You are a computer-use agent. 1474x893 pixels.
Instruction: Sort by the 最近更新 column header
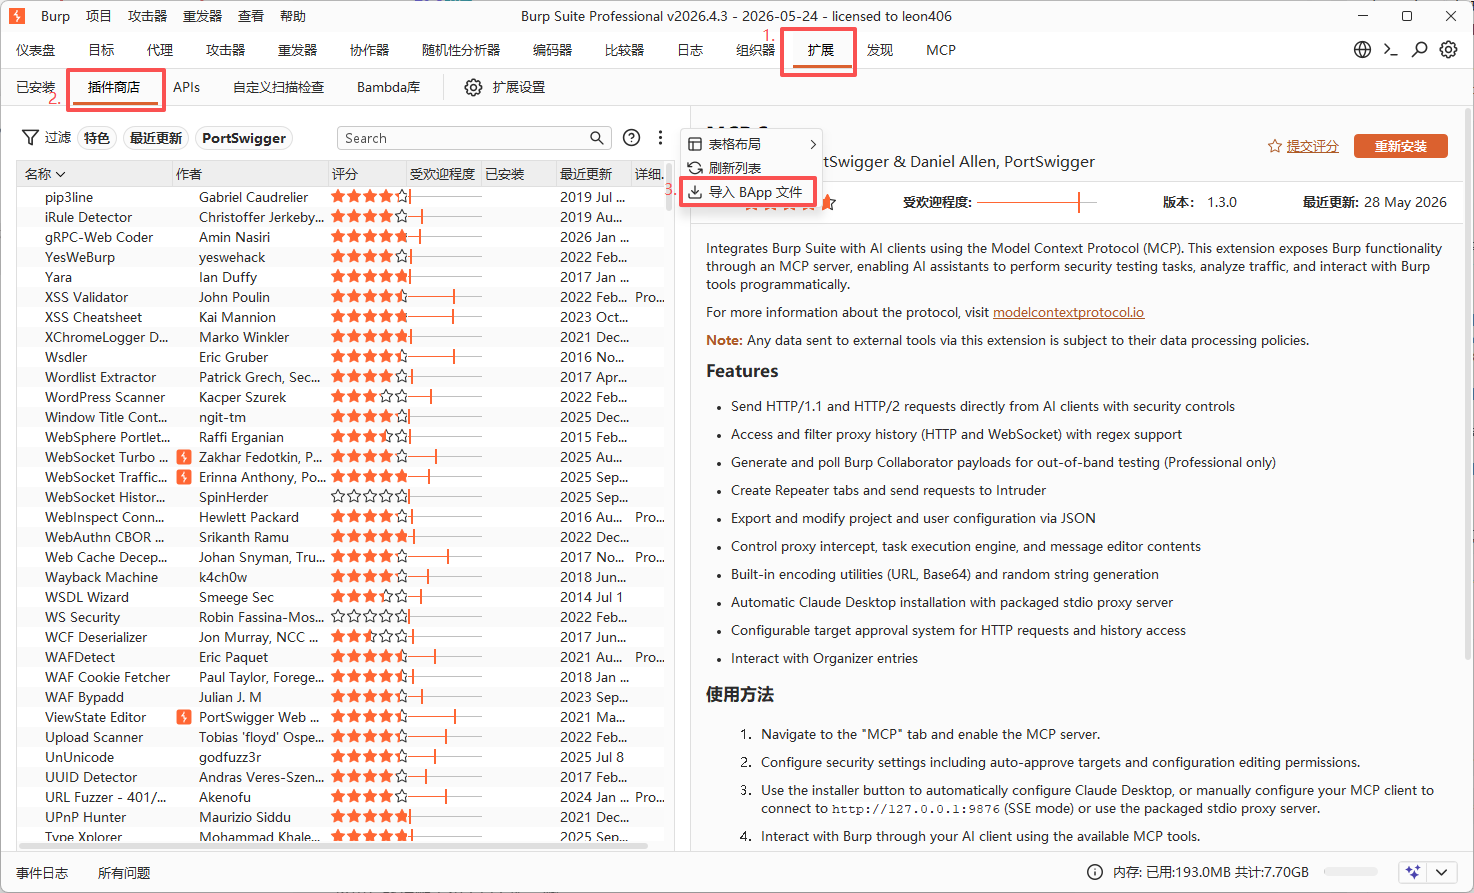pyautogui.click(x=593, y=174)
